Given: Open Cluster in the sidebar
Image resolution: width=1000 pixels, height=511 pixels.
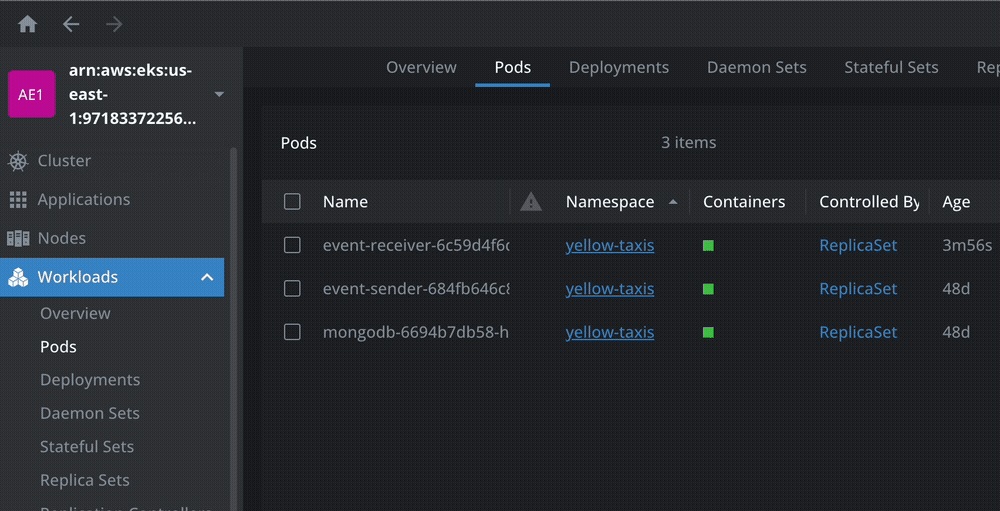Looking at the screenshot, I should (64, 161).
